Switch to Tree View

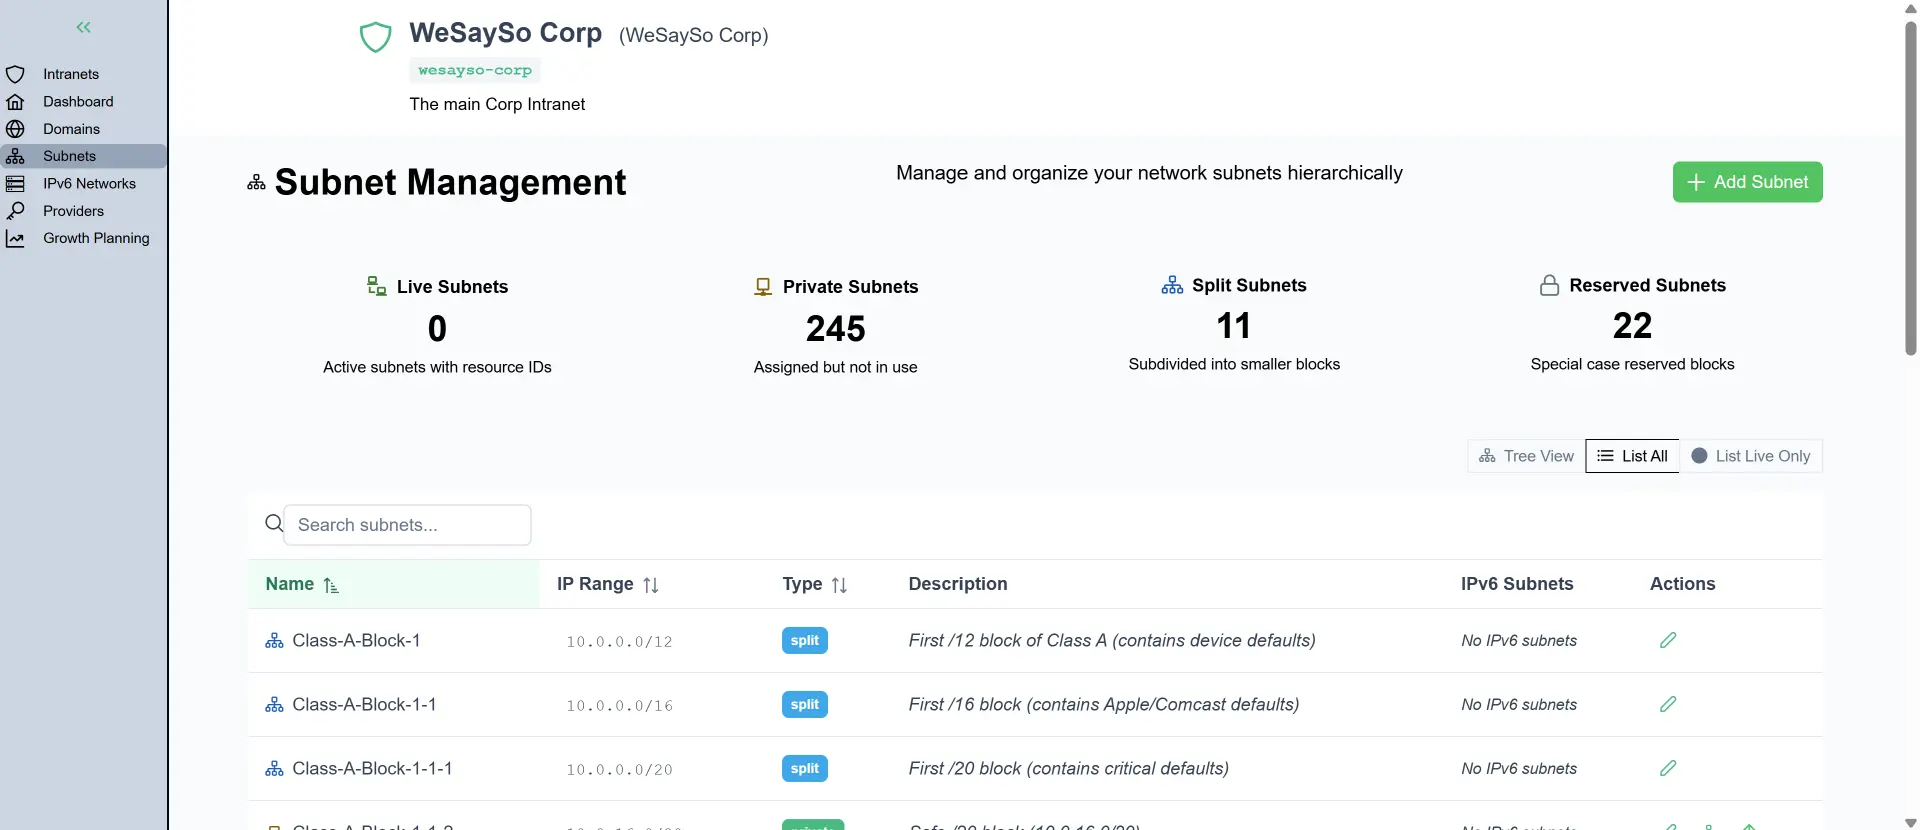1526,456
